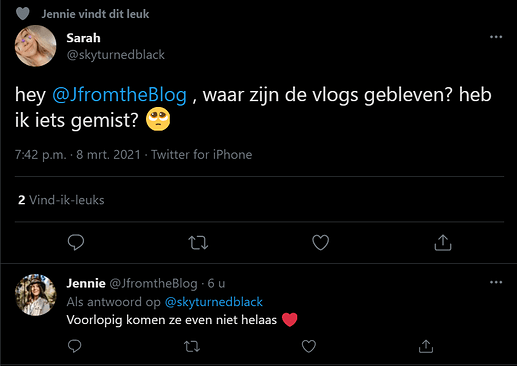Image resolution: width=517 pixels, height=366 pixels.
Task: Open the @skyturnedblack handle under Sarah's name
Action: coord(116,55)
